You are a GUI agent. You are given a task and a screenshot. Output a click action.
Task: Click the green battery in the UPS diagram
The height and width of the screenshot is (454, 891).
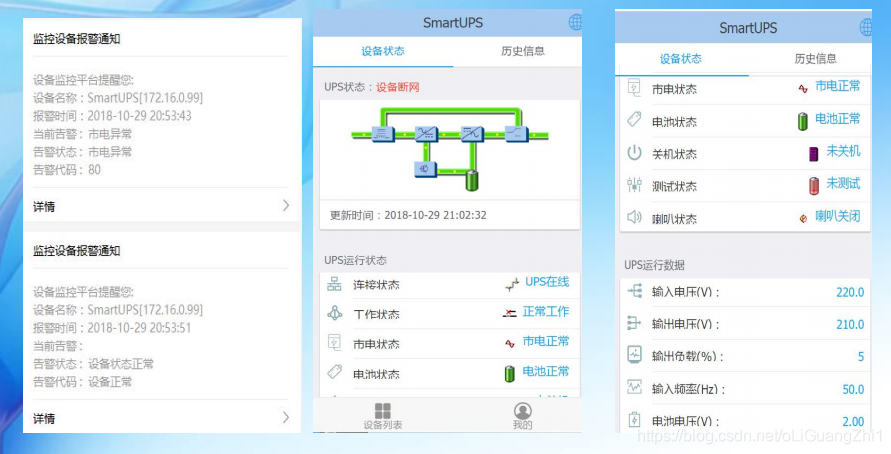click(472, 180)
